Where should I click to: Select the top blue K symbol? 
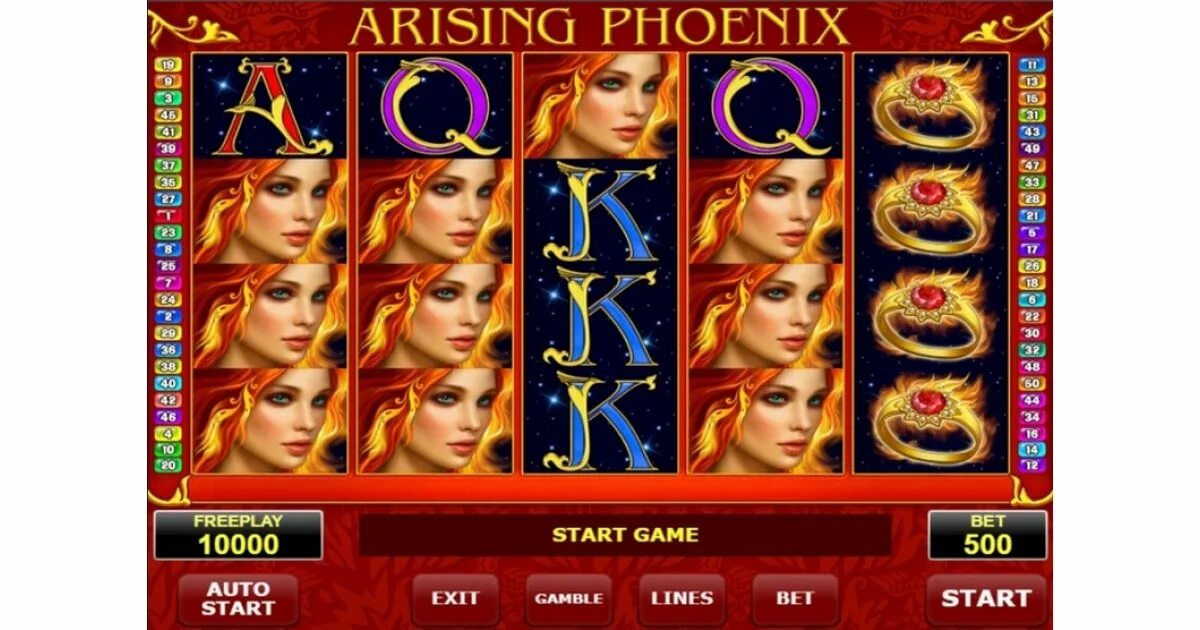click(600, 210)
